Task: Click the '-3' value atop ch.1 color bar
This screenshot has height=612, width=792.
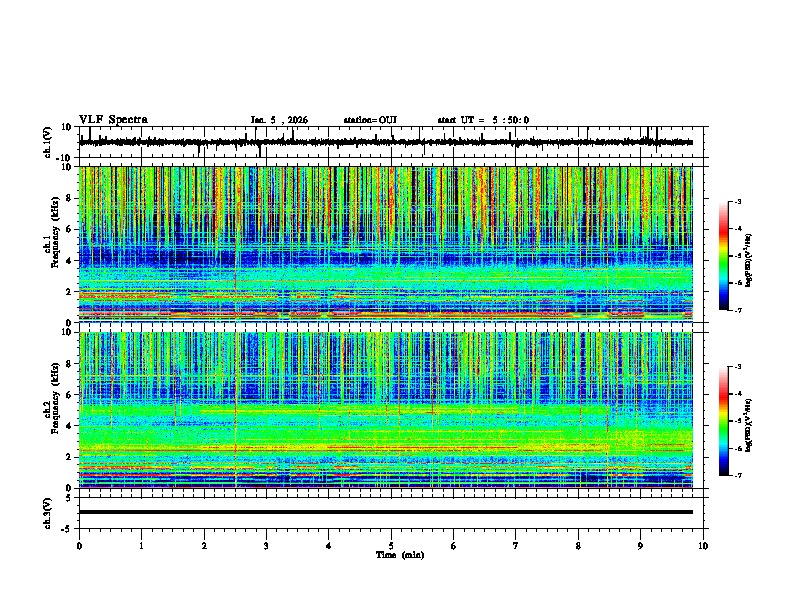Action: coord(737,201)
